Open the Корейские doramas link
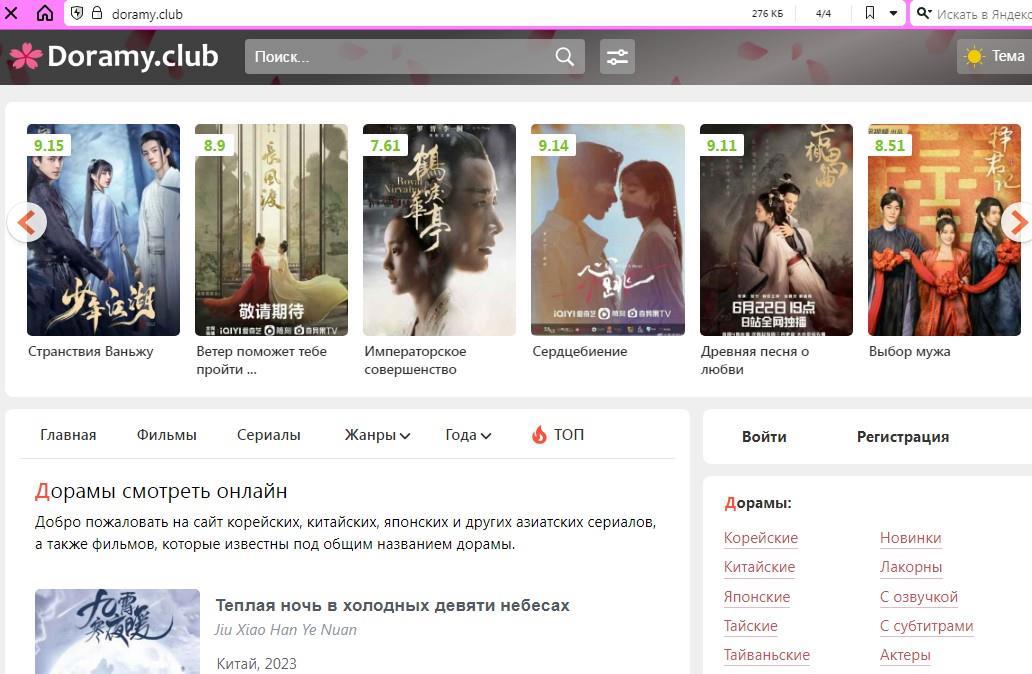 (x=760, y=538)
